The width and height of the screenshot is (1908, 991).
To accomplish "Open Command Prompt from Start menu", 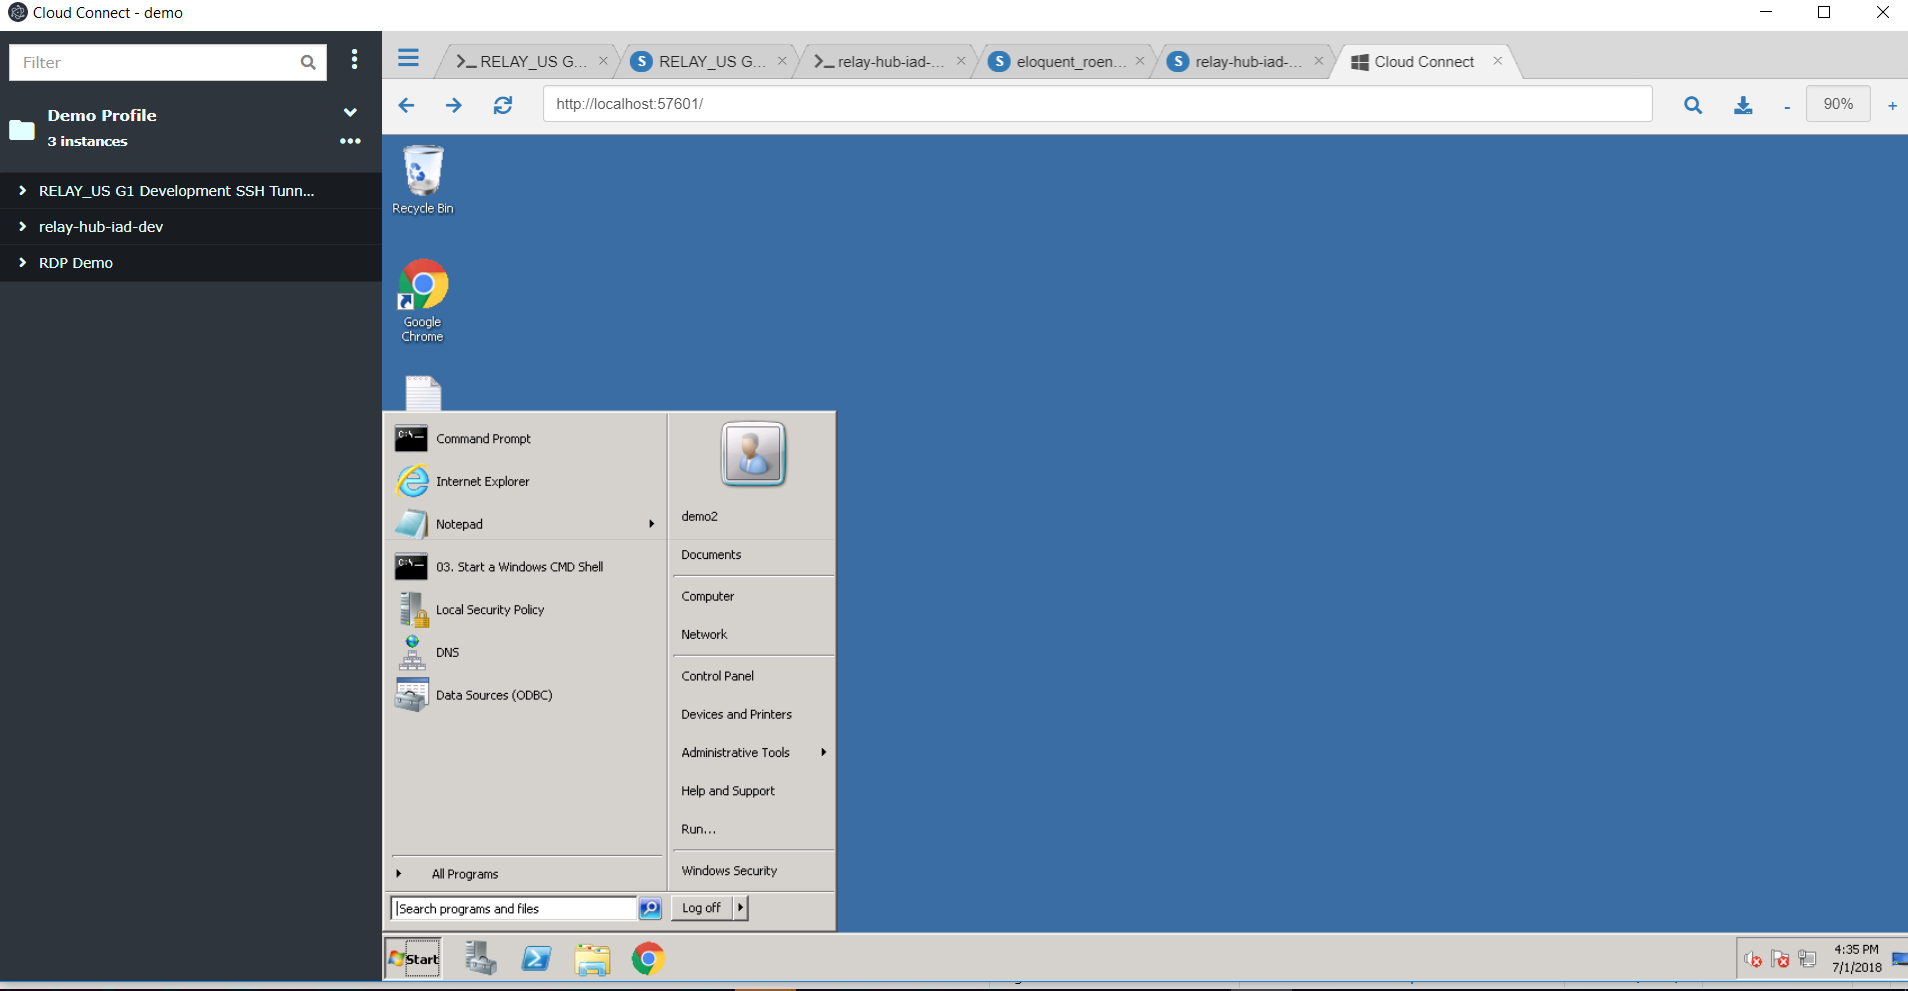I will 527,439.
